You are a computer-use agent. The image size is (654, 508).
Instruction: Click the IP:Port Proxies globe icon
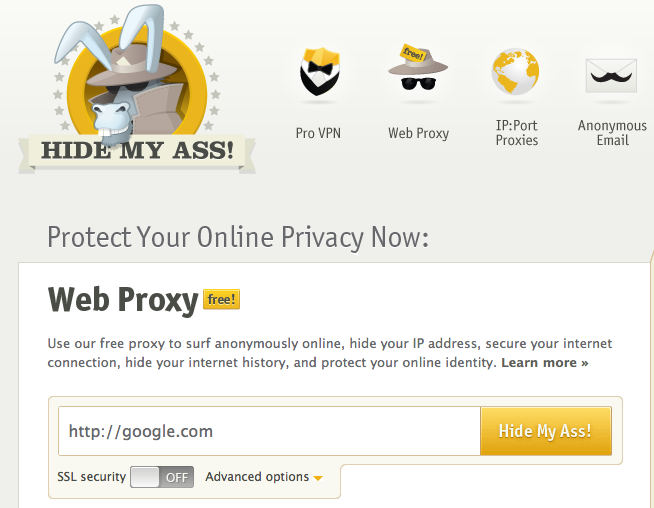point(516,71)
